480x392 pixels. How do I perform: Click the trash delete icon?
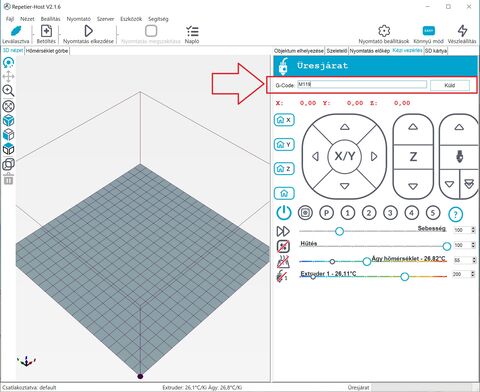click(8, 179)
